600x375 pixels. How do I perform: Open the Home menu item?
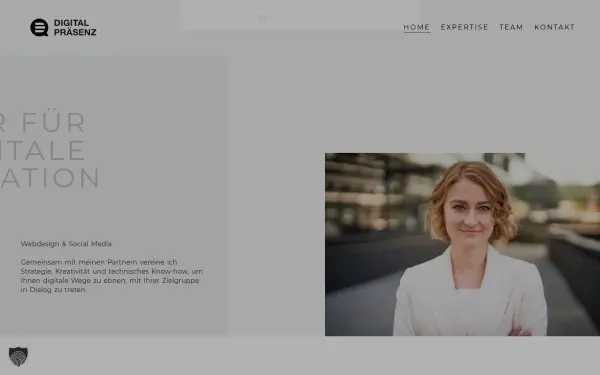(x=417, y=27)
